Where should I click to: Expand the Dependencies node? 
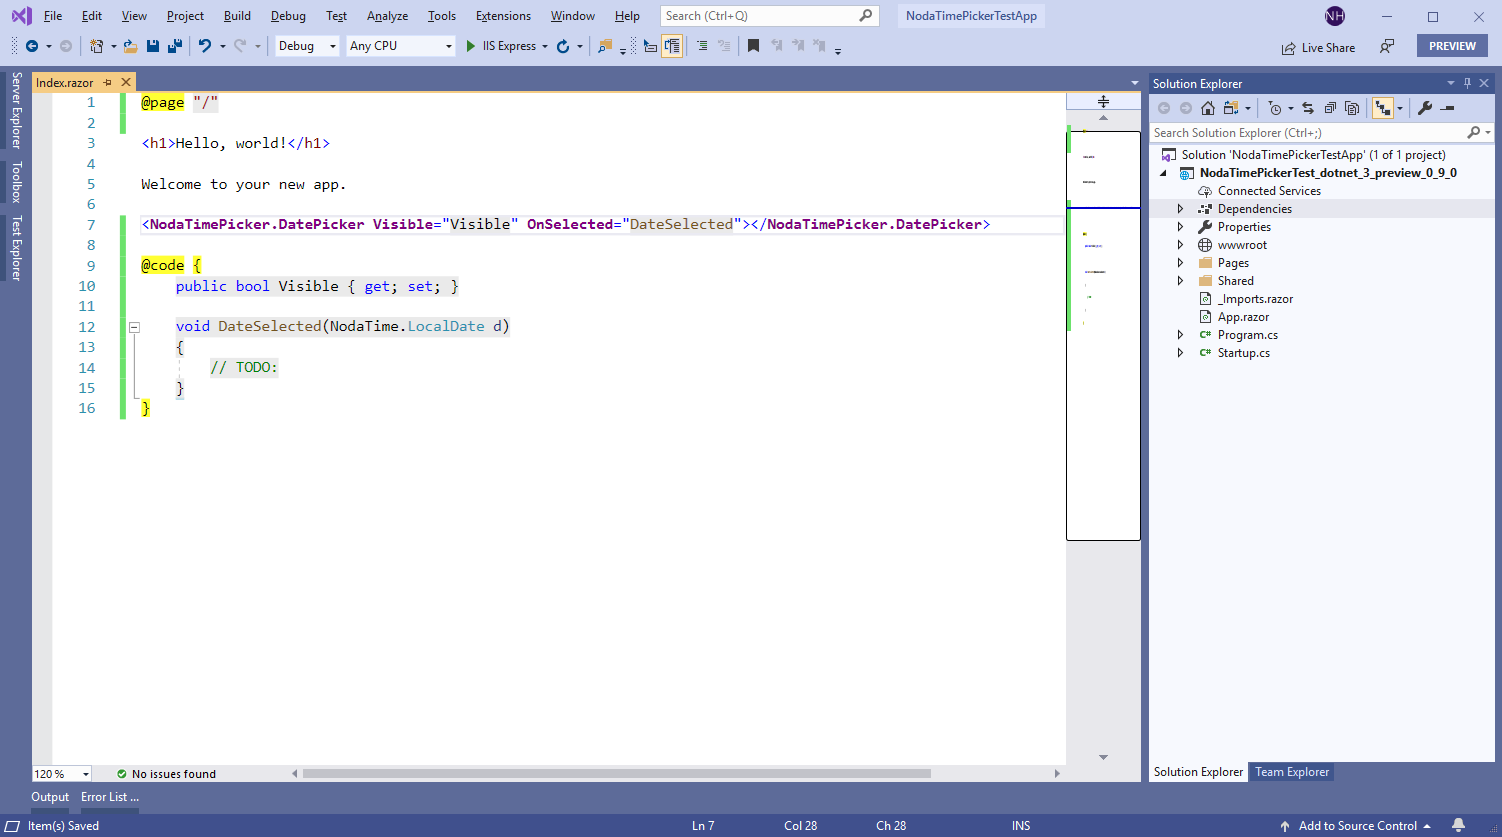coord(1180,208)
